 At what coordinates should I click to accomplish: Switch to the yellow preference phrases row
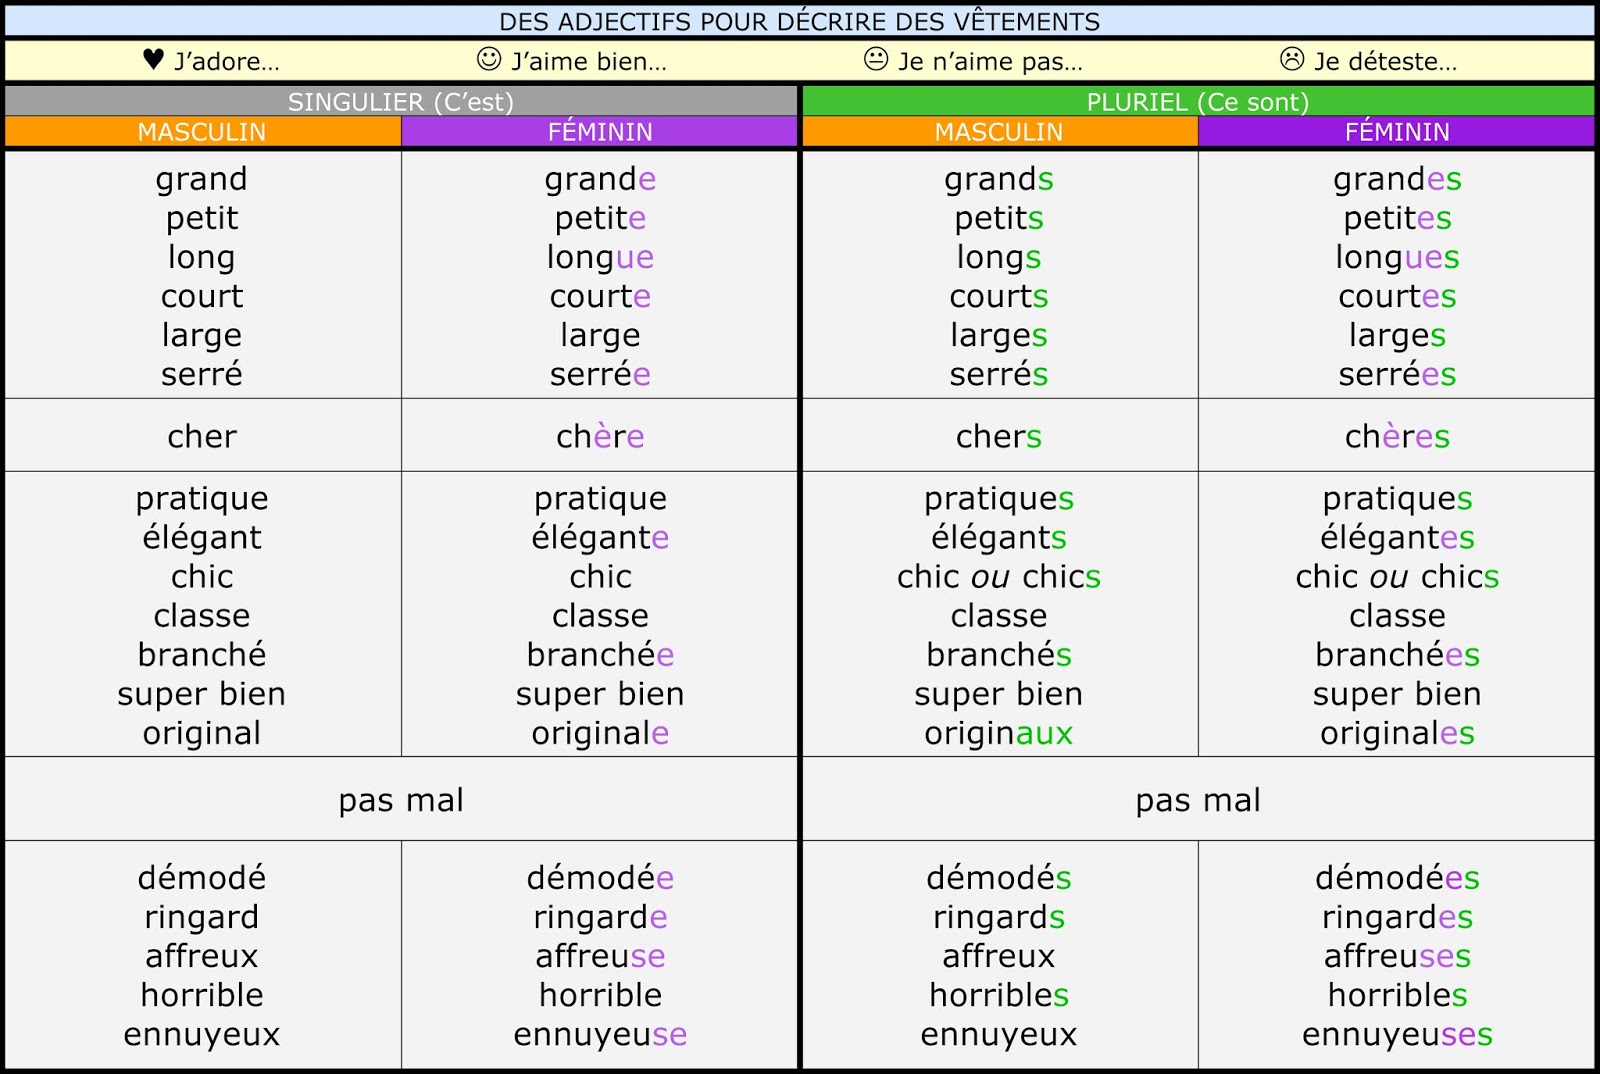click(x=800, y=60)
